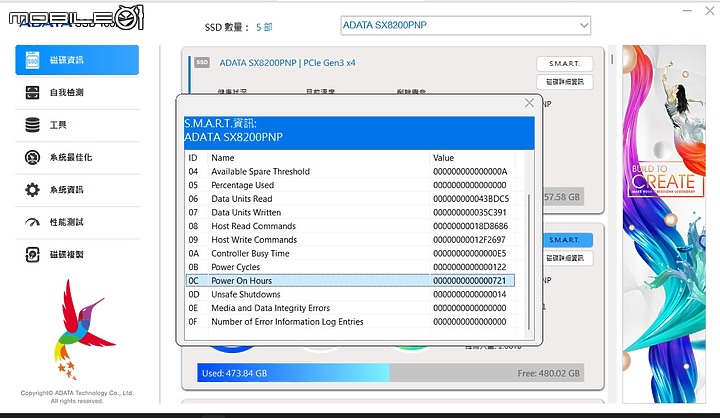Select the Host Write Commands row

350,240
